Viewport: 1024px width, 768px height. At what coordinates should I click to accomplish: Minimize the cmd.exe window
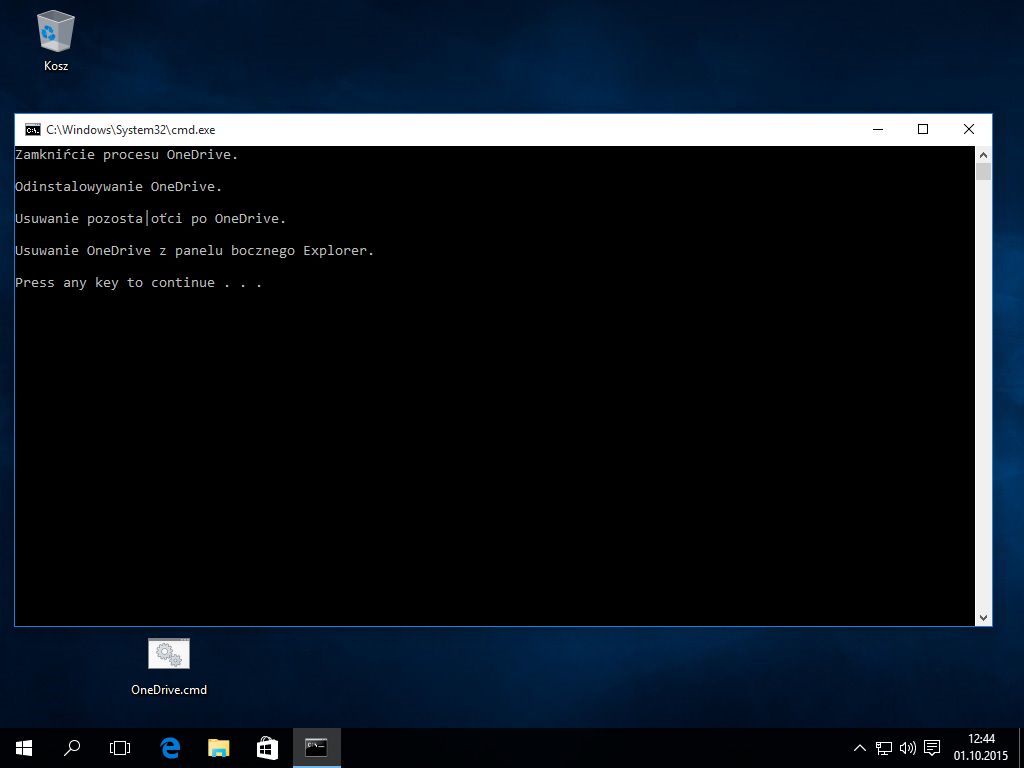tap(878, 129)
